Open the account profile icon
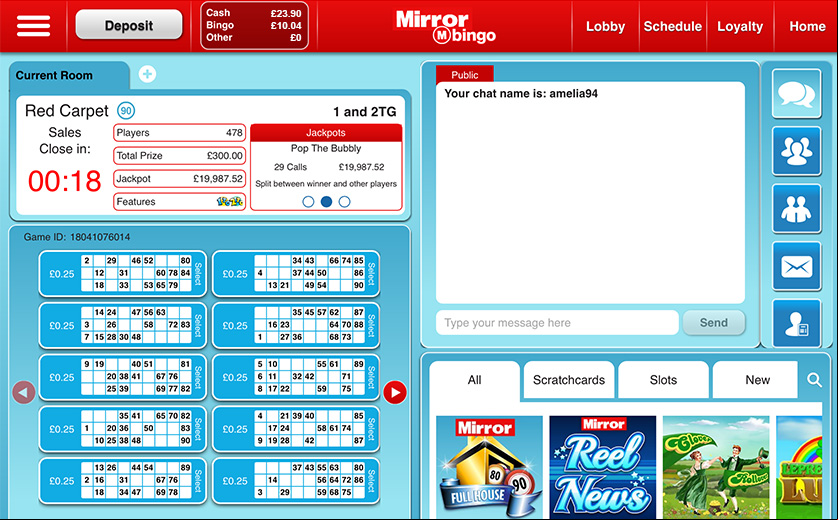Viewport: 838px width, 520px height. pyautogui.click(x=796, y=323)
